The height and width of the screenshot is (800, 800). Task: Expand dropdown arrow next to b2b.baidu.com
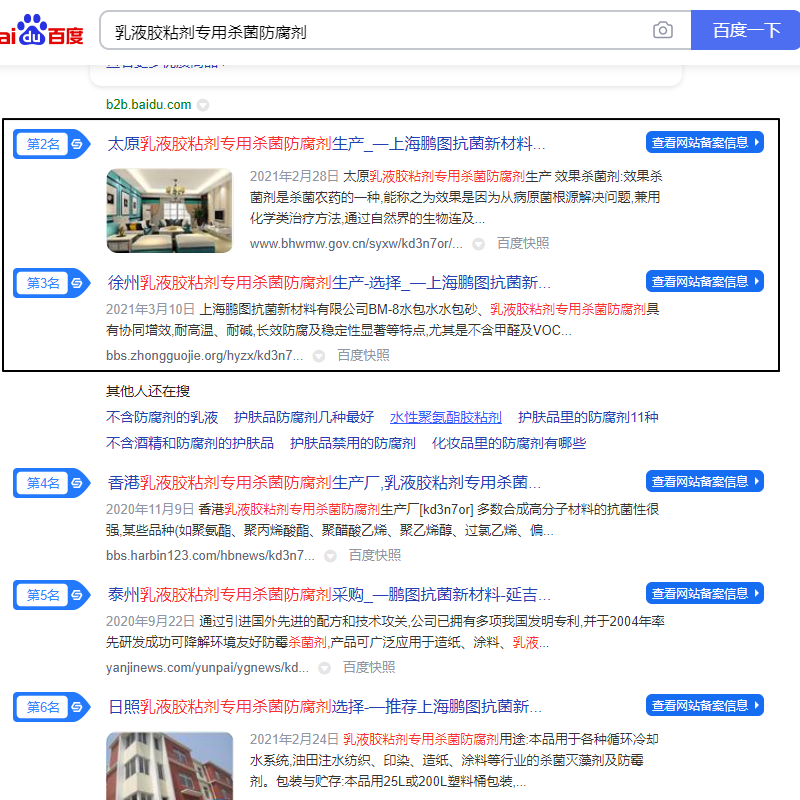(x=203, y=105)
